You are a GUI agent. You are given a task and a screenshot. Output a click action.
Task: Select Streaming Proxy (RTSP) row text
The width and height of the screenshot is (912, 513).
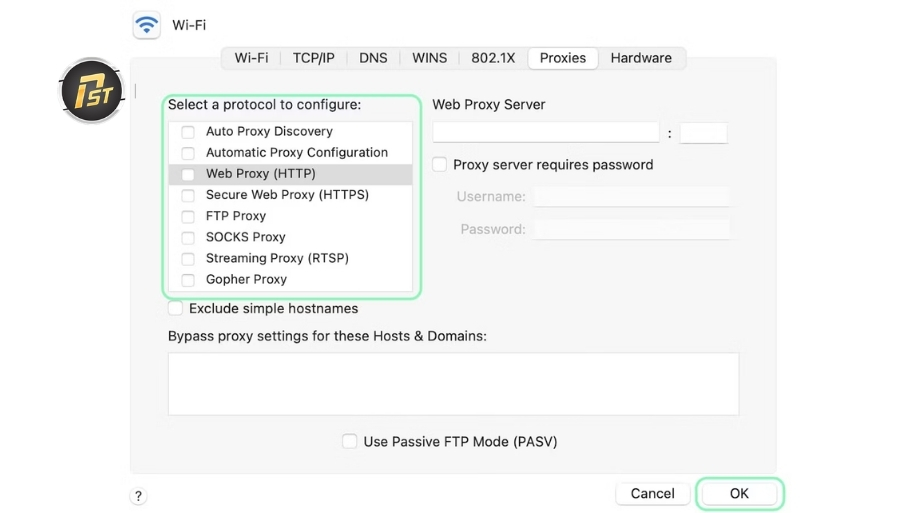pyautogui.click(x=277, y=258)
